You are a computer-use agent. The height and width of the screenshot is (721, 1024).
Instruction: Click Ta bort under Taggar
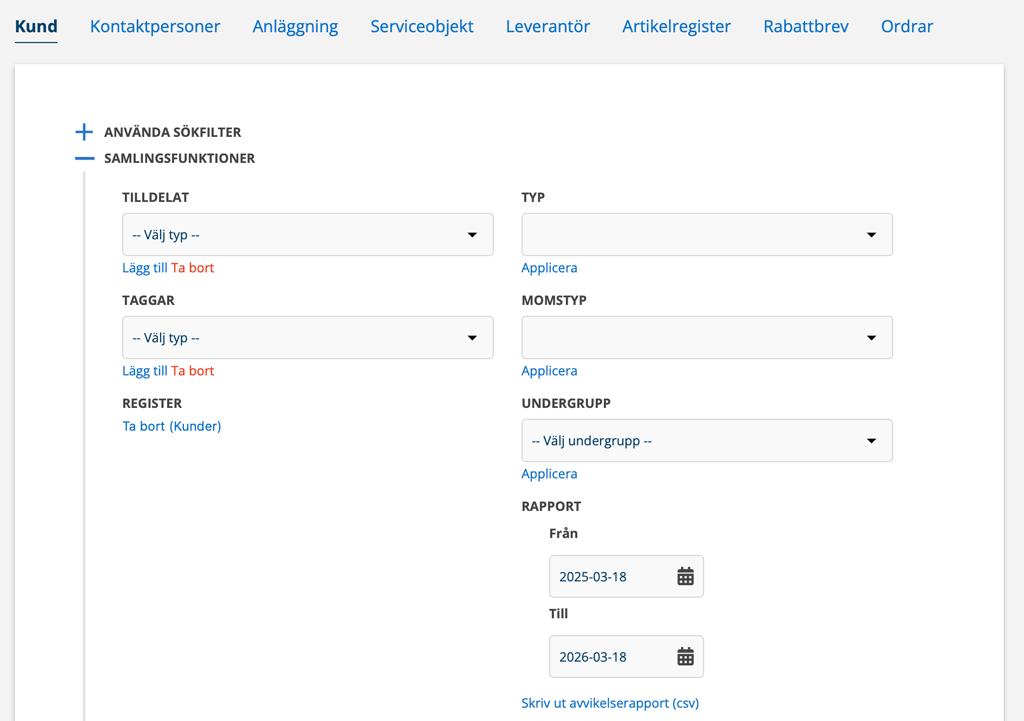point(193,371)
